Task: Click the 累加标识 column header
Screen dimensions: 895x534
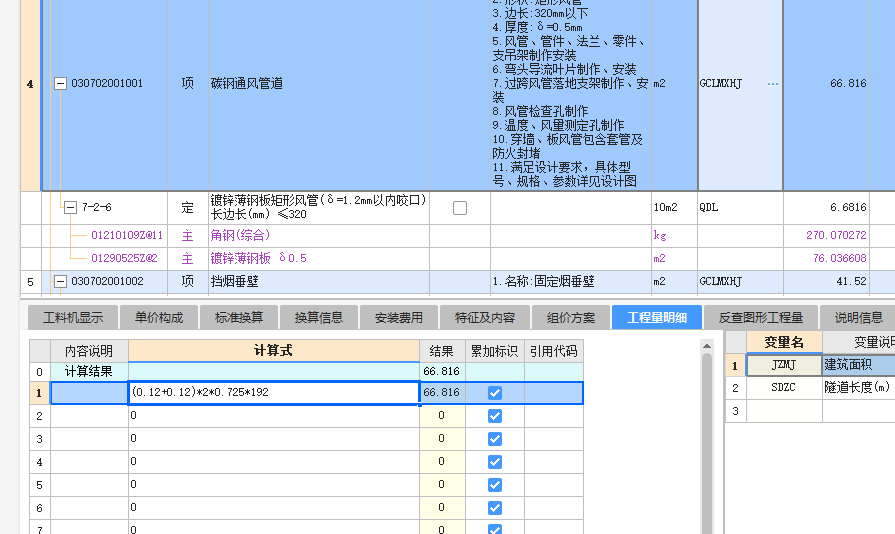Action: (x=495, y=350)
